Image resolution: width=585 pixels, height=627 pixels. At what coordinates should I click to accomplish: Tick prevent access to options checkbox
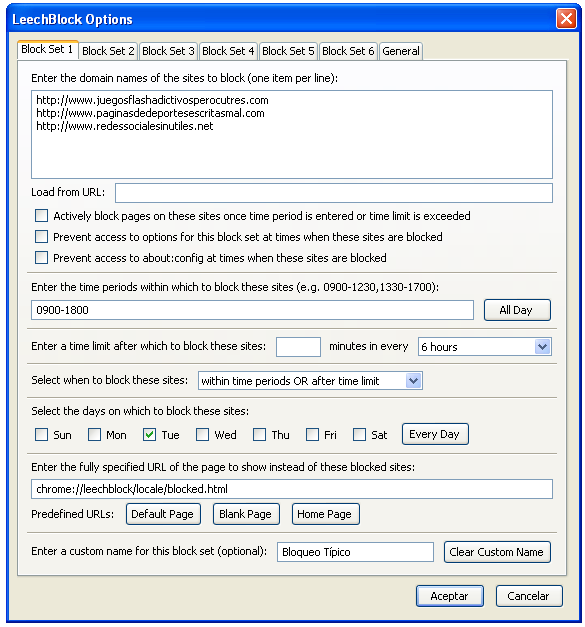(41, 237)
